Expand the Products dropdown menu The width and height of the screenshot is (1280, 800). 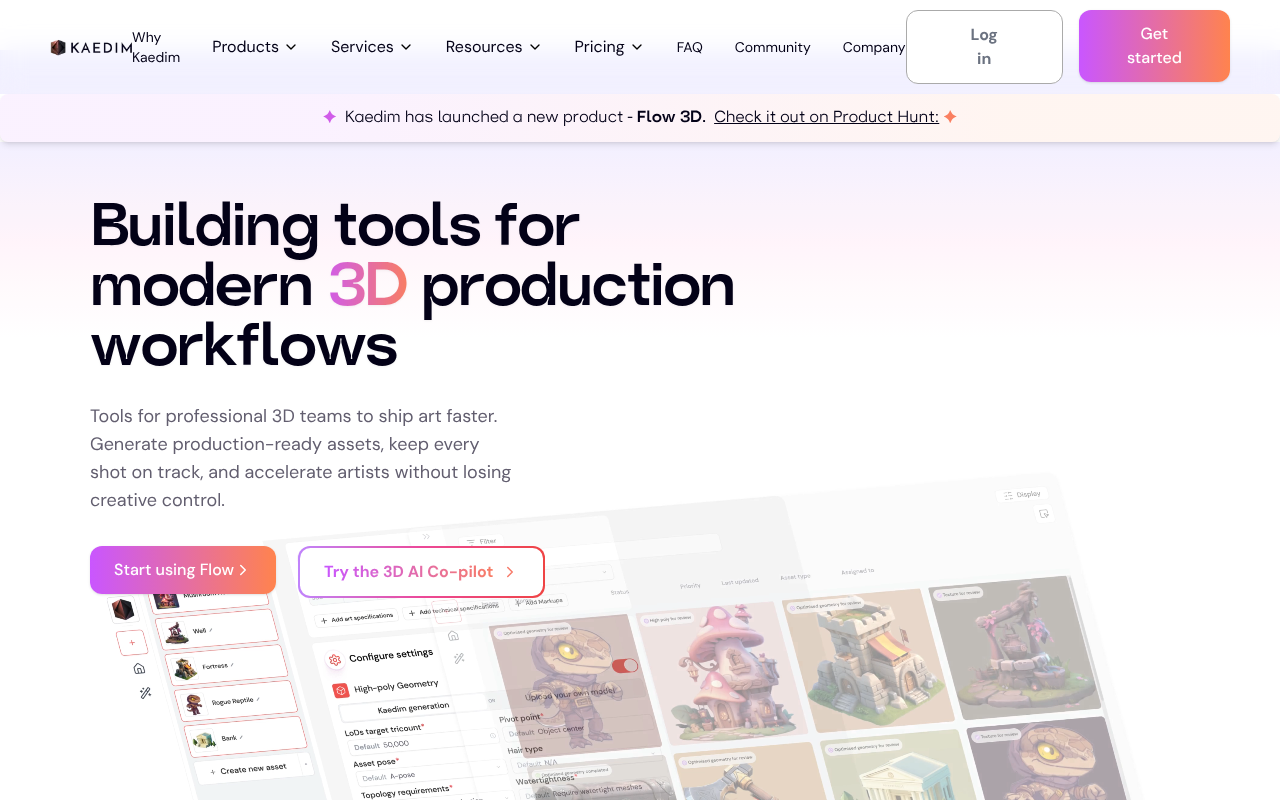pyautogui.click(x=254, y=47)
